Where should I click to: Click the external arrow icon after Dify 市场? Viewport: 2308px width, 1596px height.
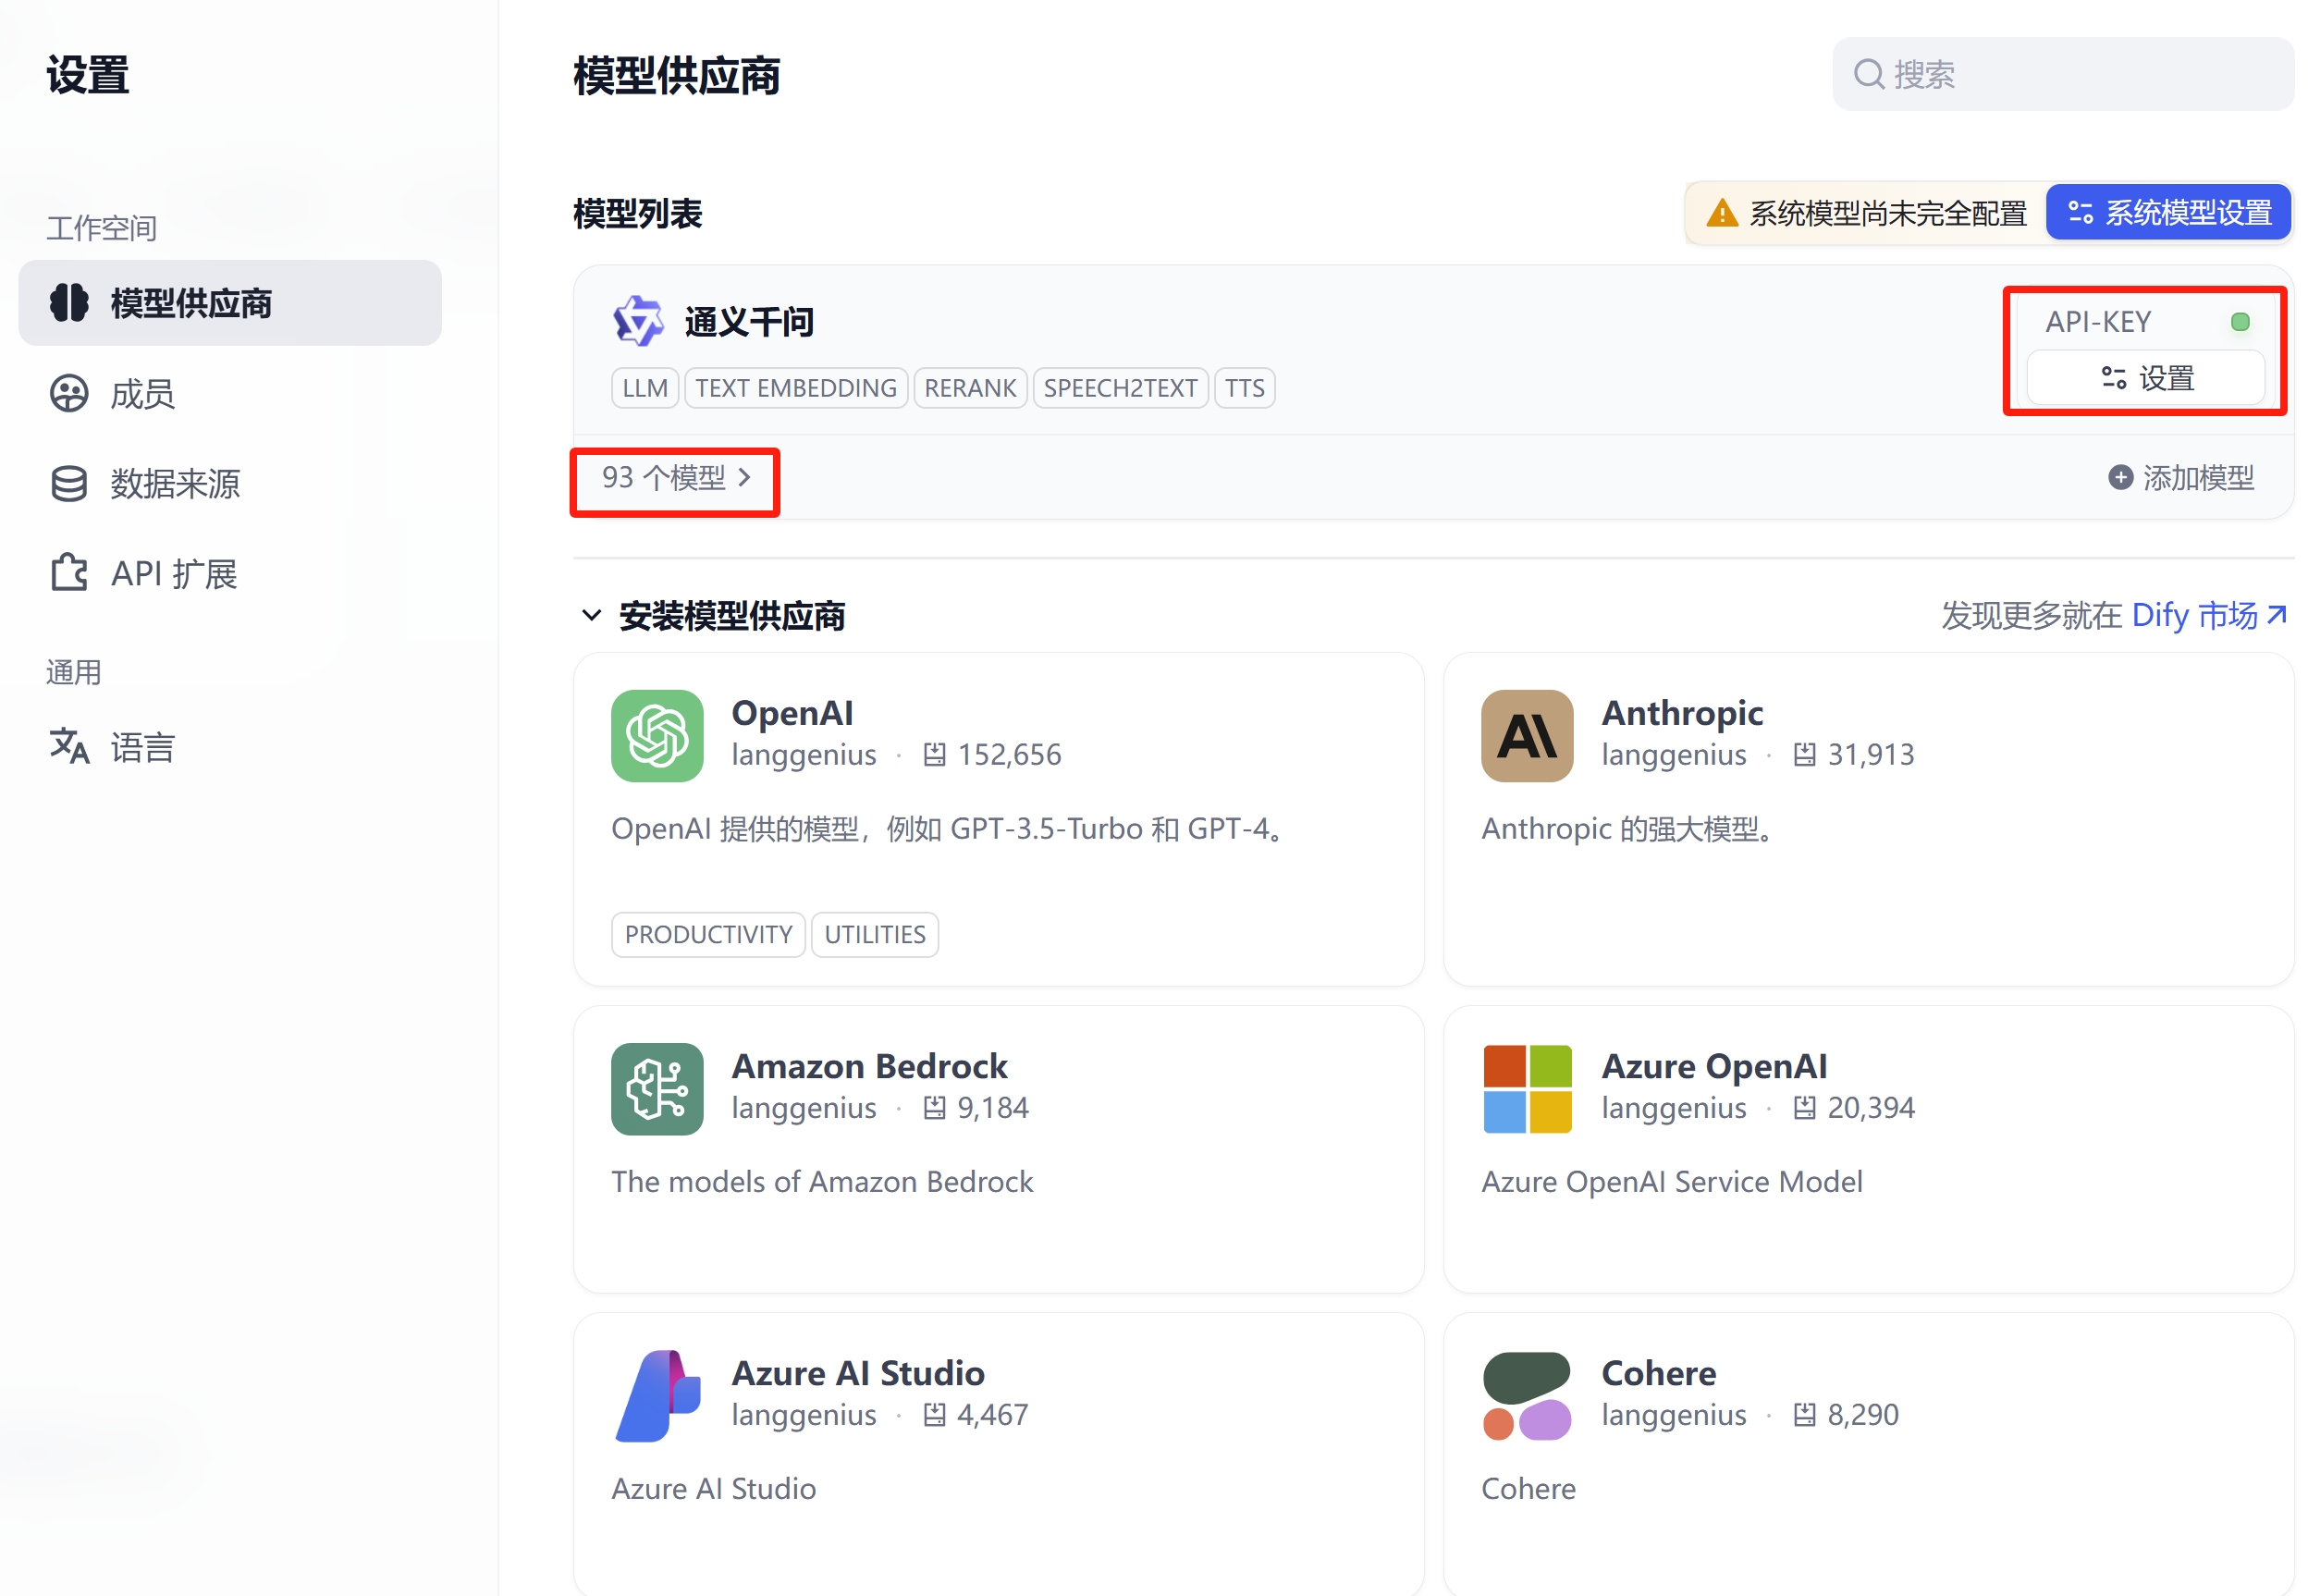click(2276, 613)
